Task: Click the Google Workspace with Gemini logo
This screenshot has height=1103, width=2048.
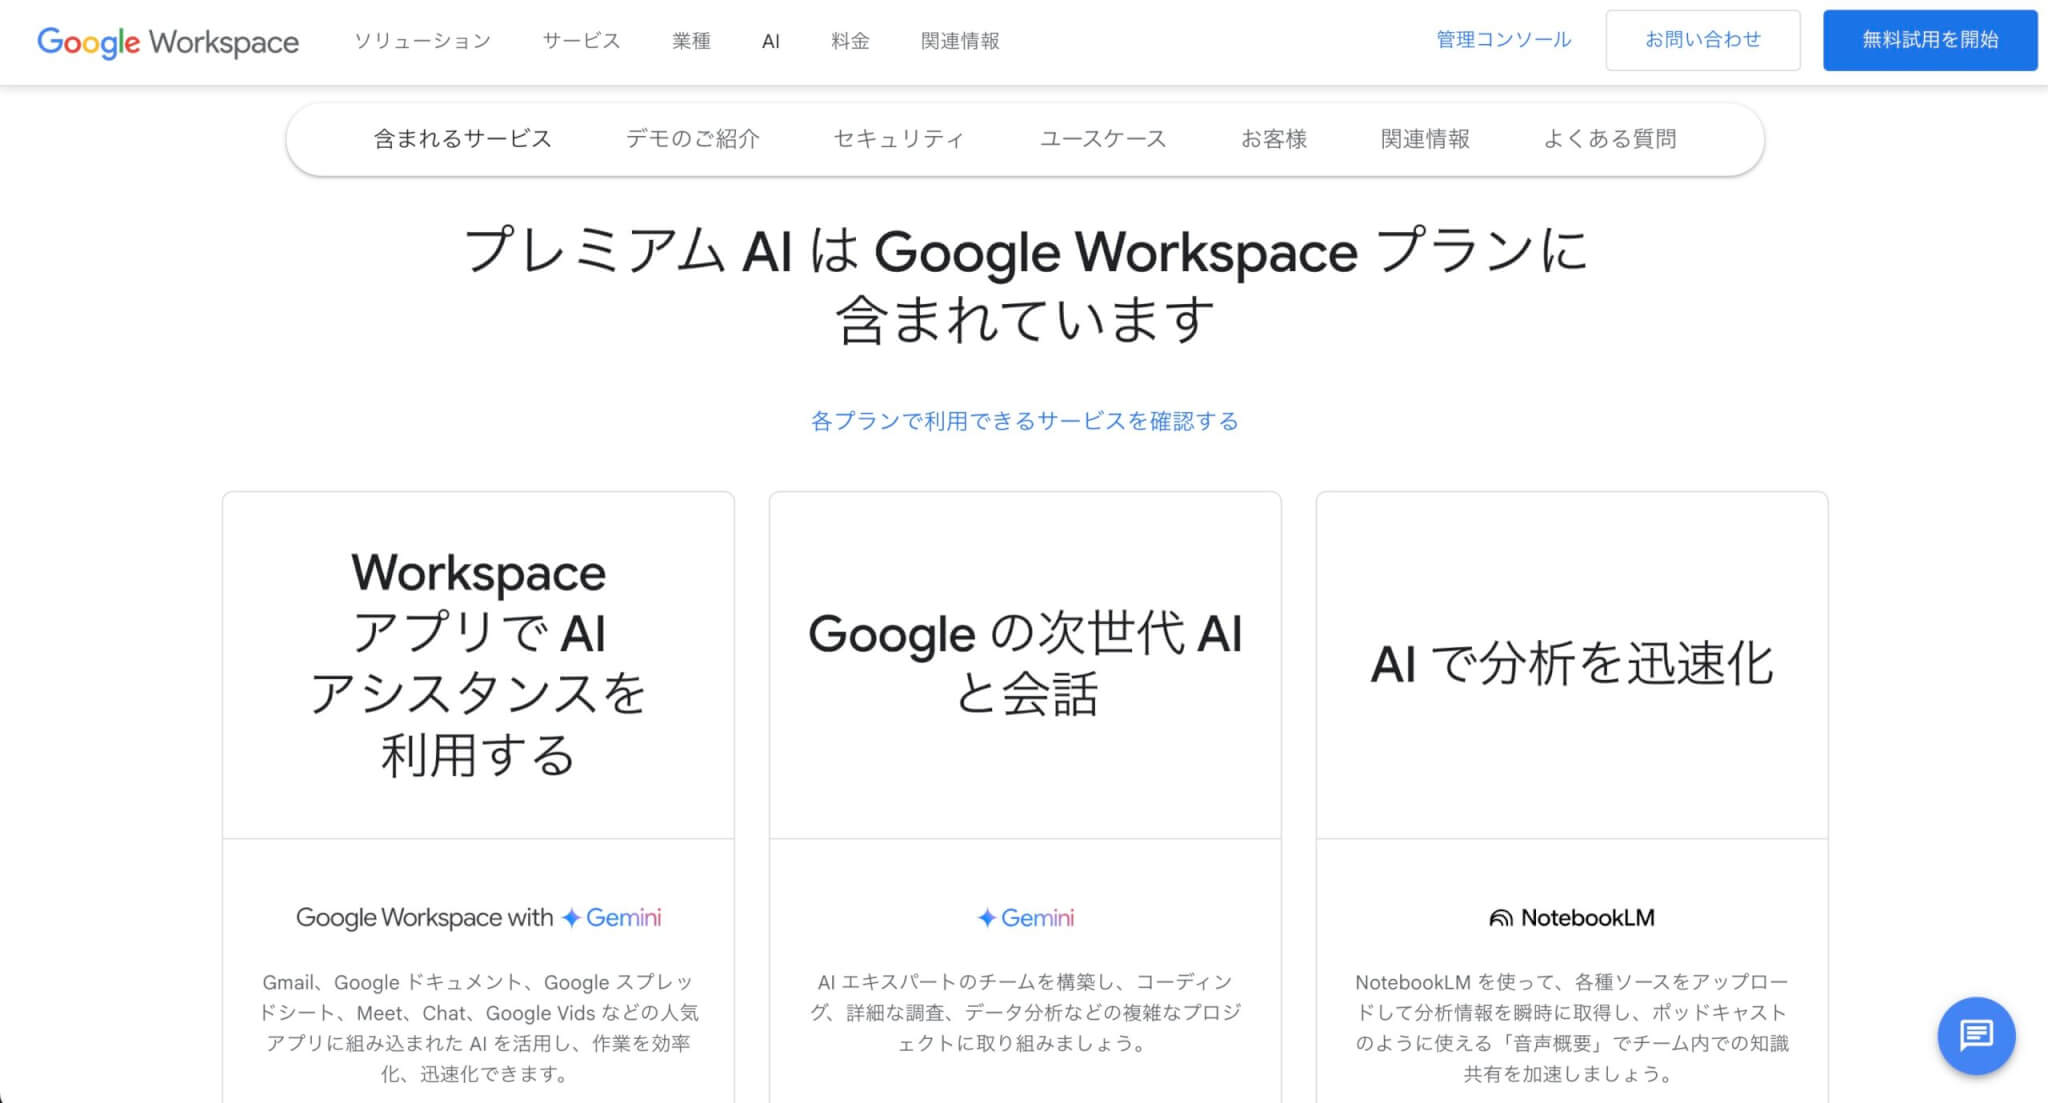Action: pyautogui.click(x=478, y=917)
